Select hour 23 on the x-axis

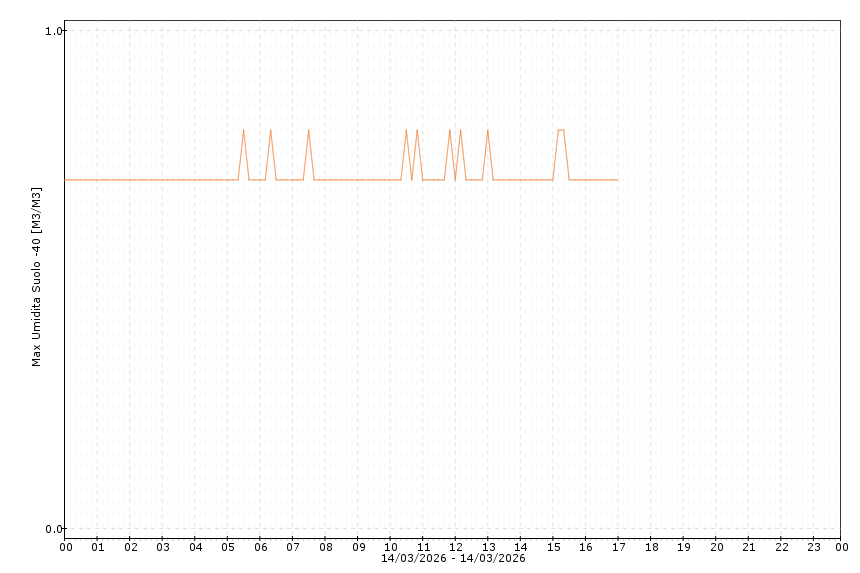(x=813, y=547)
